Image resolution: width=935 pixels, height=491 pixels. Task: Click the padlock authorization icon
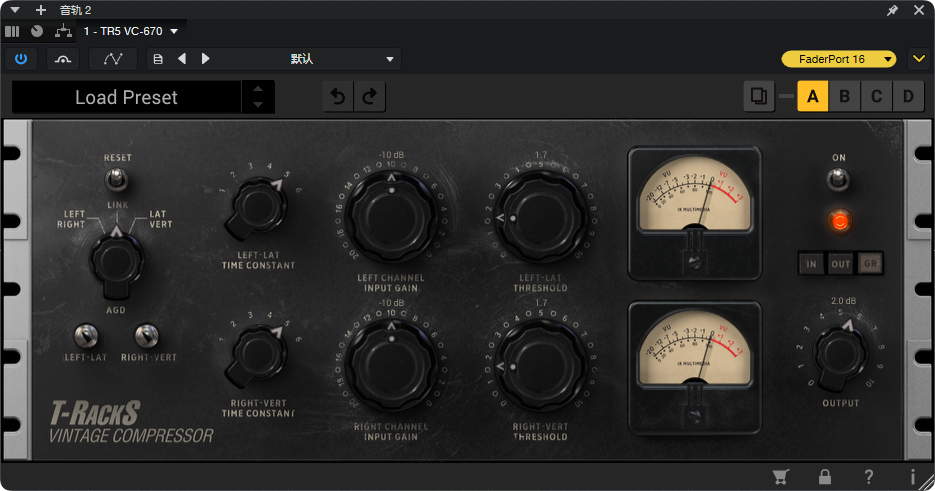click(825, 477)
